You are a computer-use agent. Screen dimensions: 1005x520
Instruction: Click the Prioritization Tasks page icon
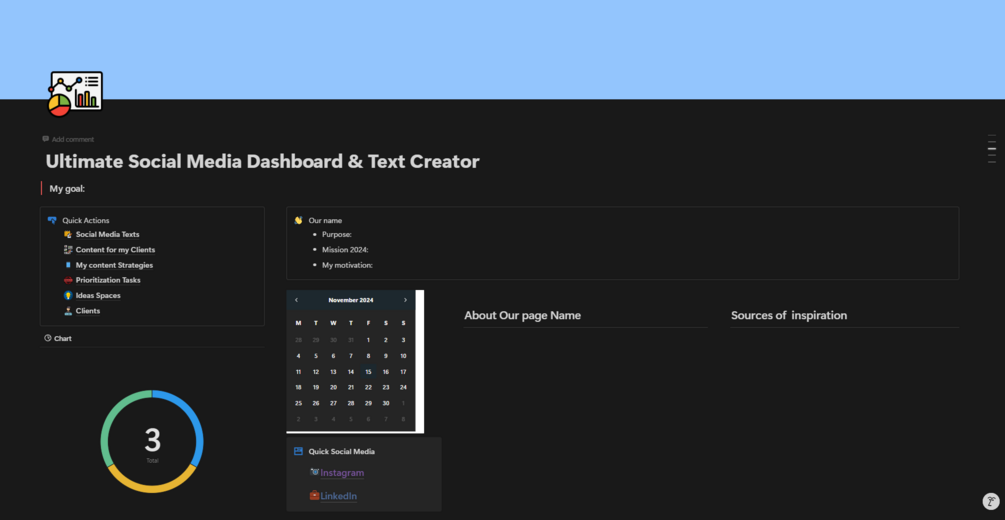68,280
